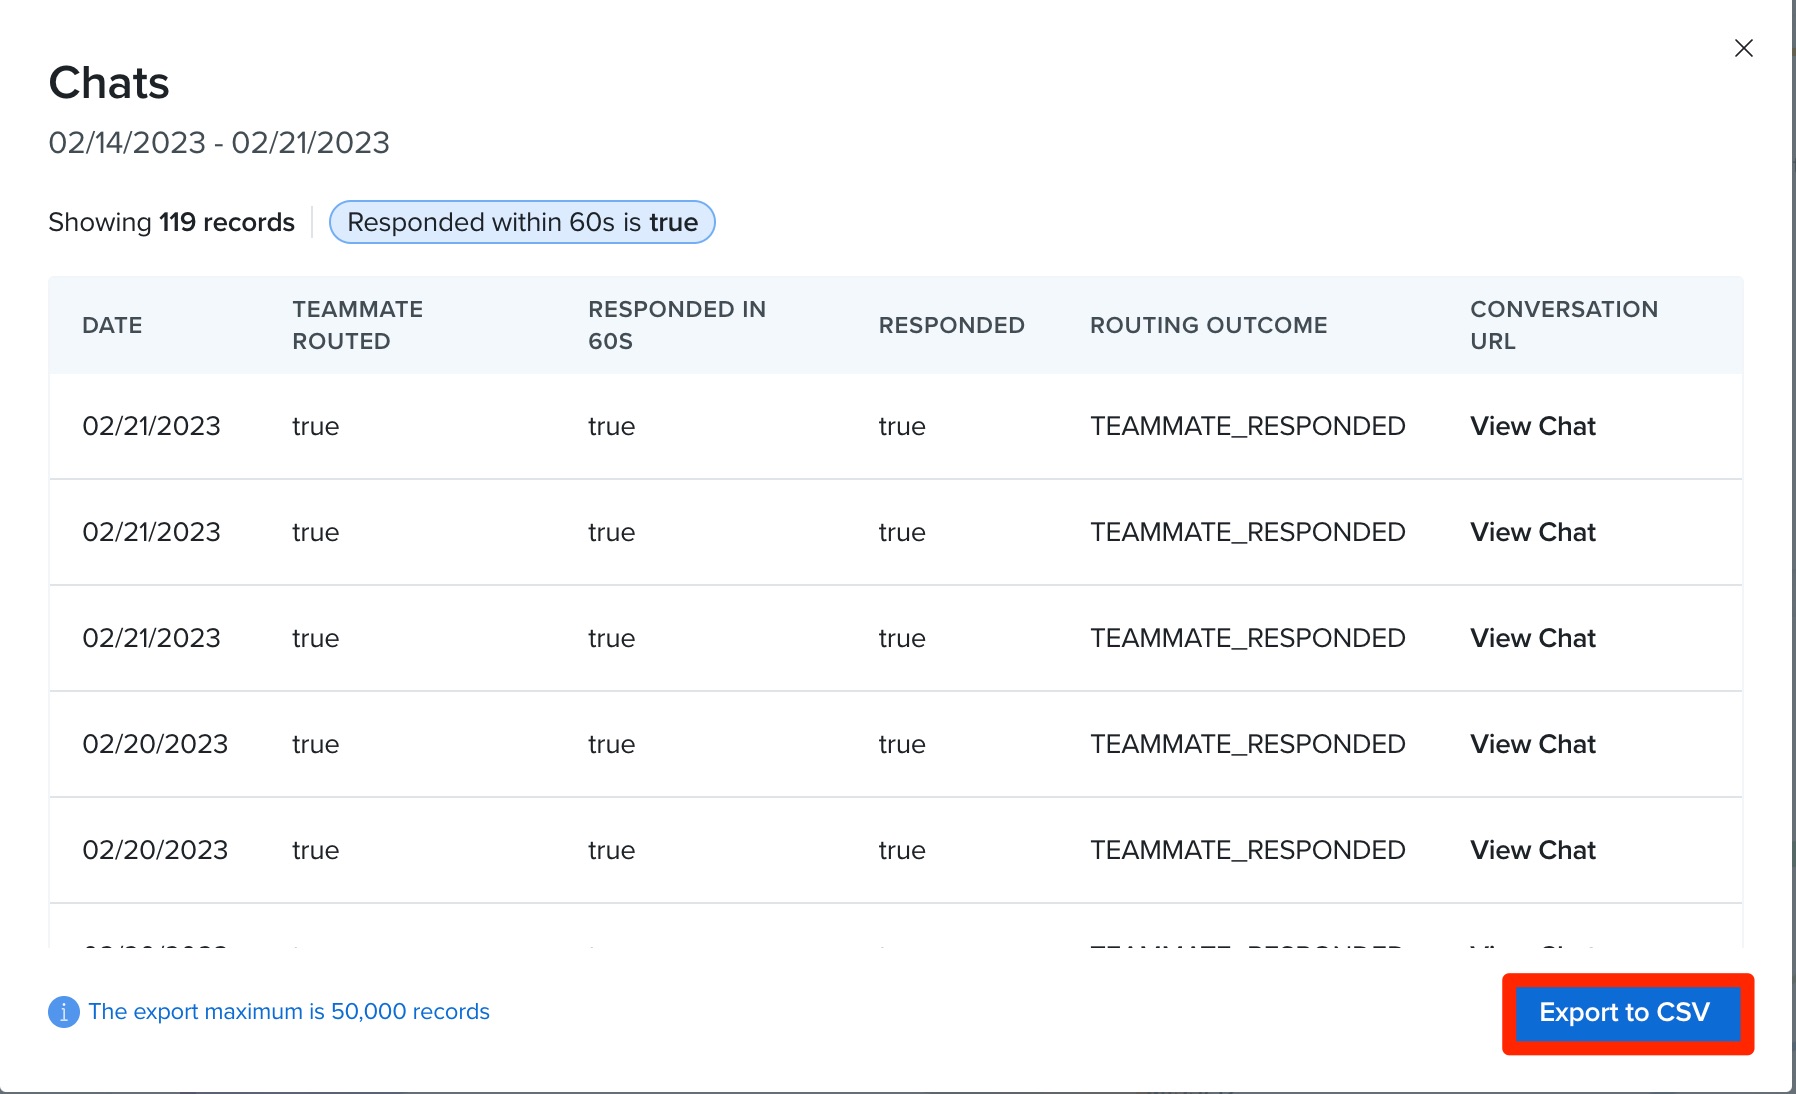The image size is (1796, 1094).
Task: Click the export maximum 50,000 records notice
Action: tap(289, 1012)
